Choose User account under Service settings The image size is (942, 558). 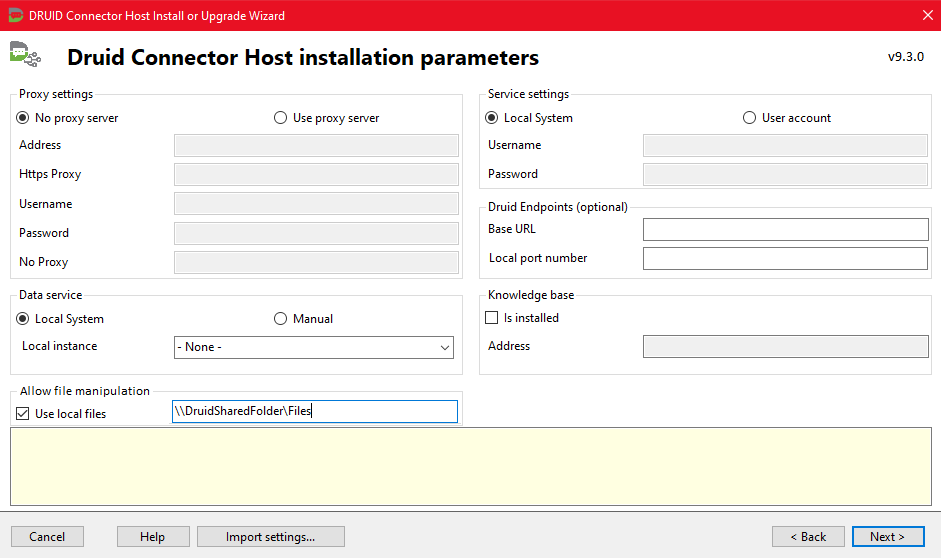786,118
